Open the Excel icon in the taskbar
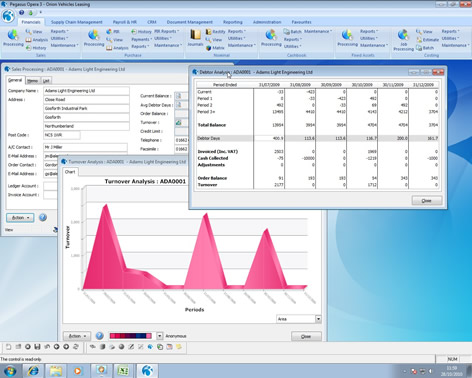 point(123,371)
